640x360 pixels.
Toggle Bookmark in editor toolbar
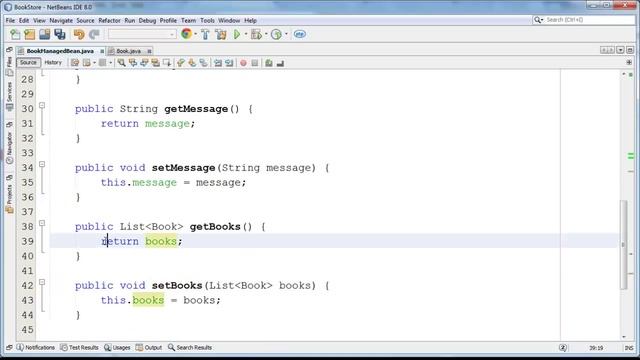point(203,62)
